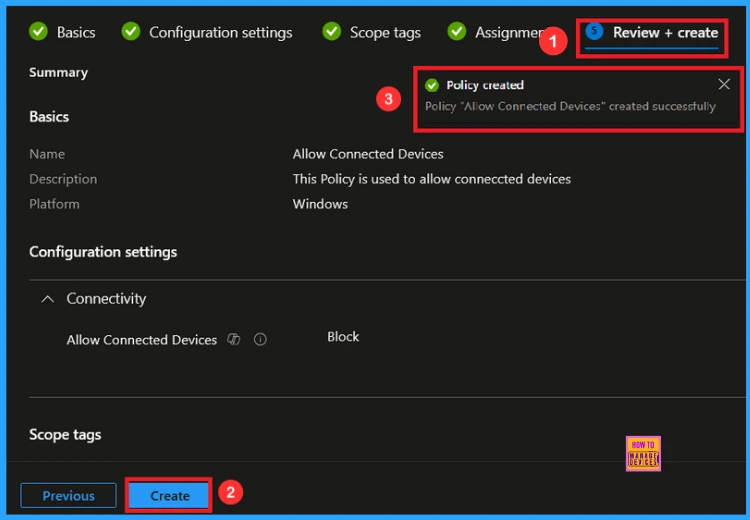Select the Review + create tab
The width and height of the screenshot is (750, 520).
coord(665,32)
